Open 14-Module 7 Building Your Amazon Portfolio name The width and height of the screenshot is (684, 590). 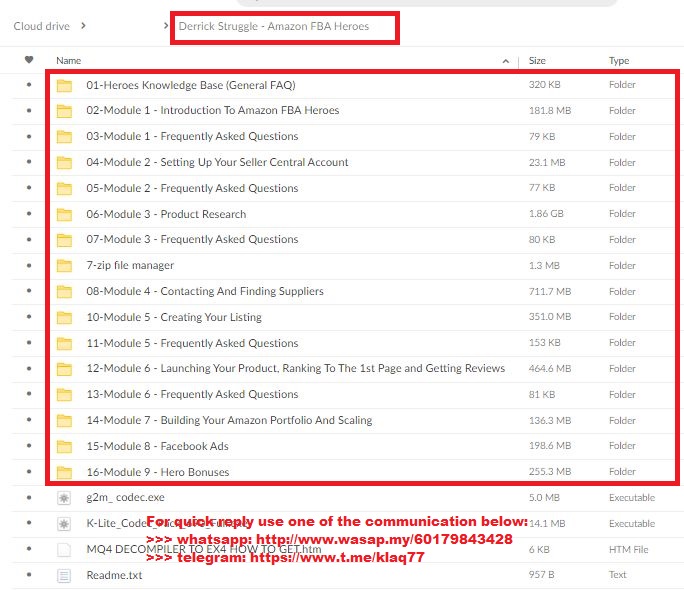(229, 420)
